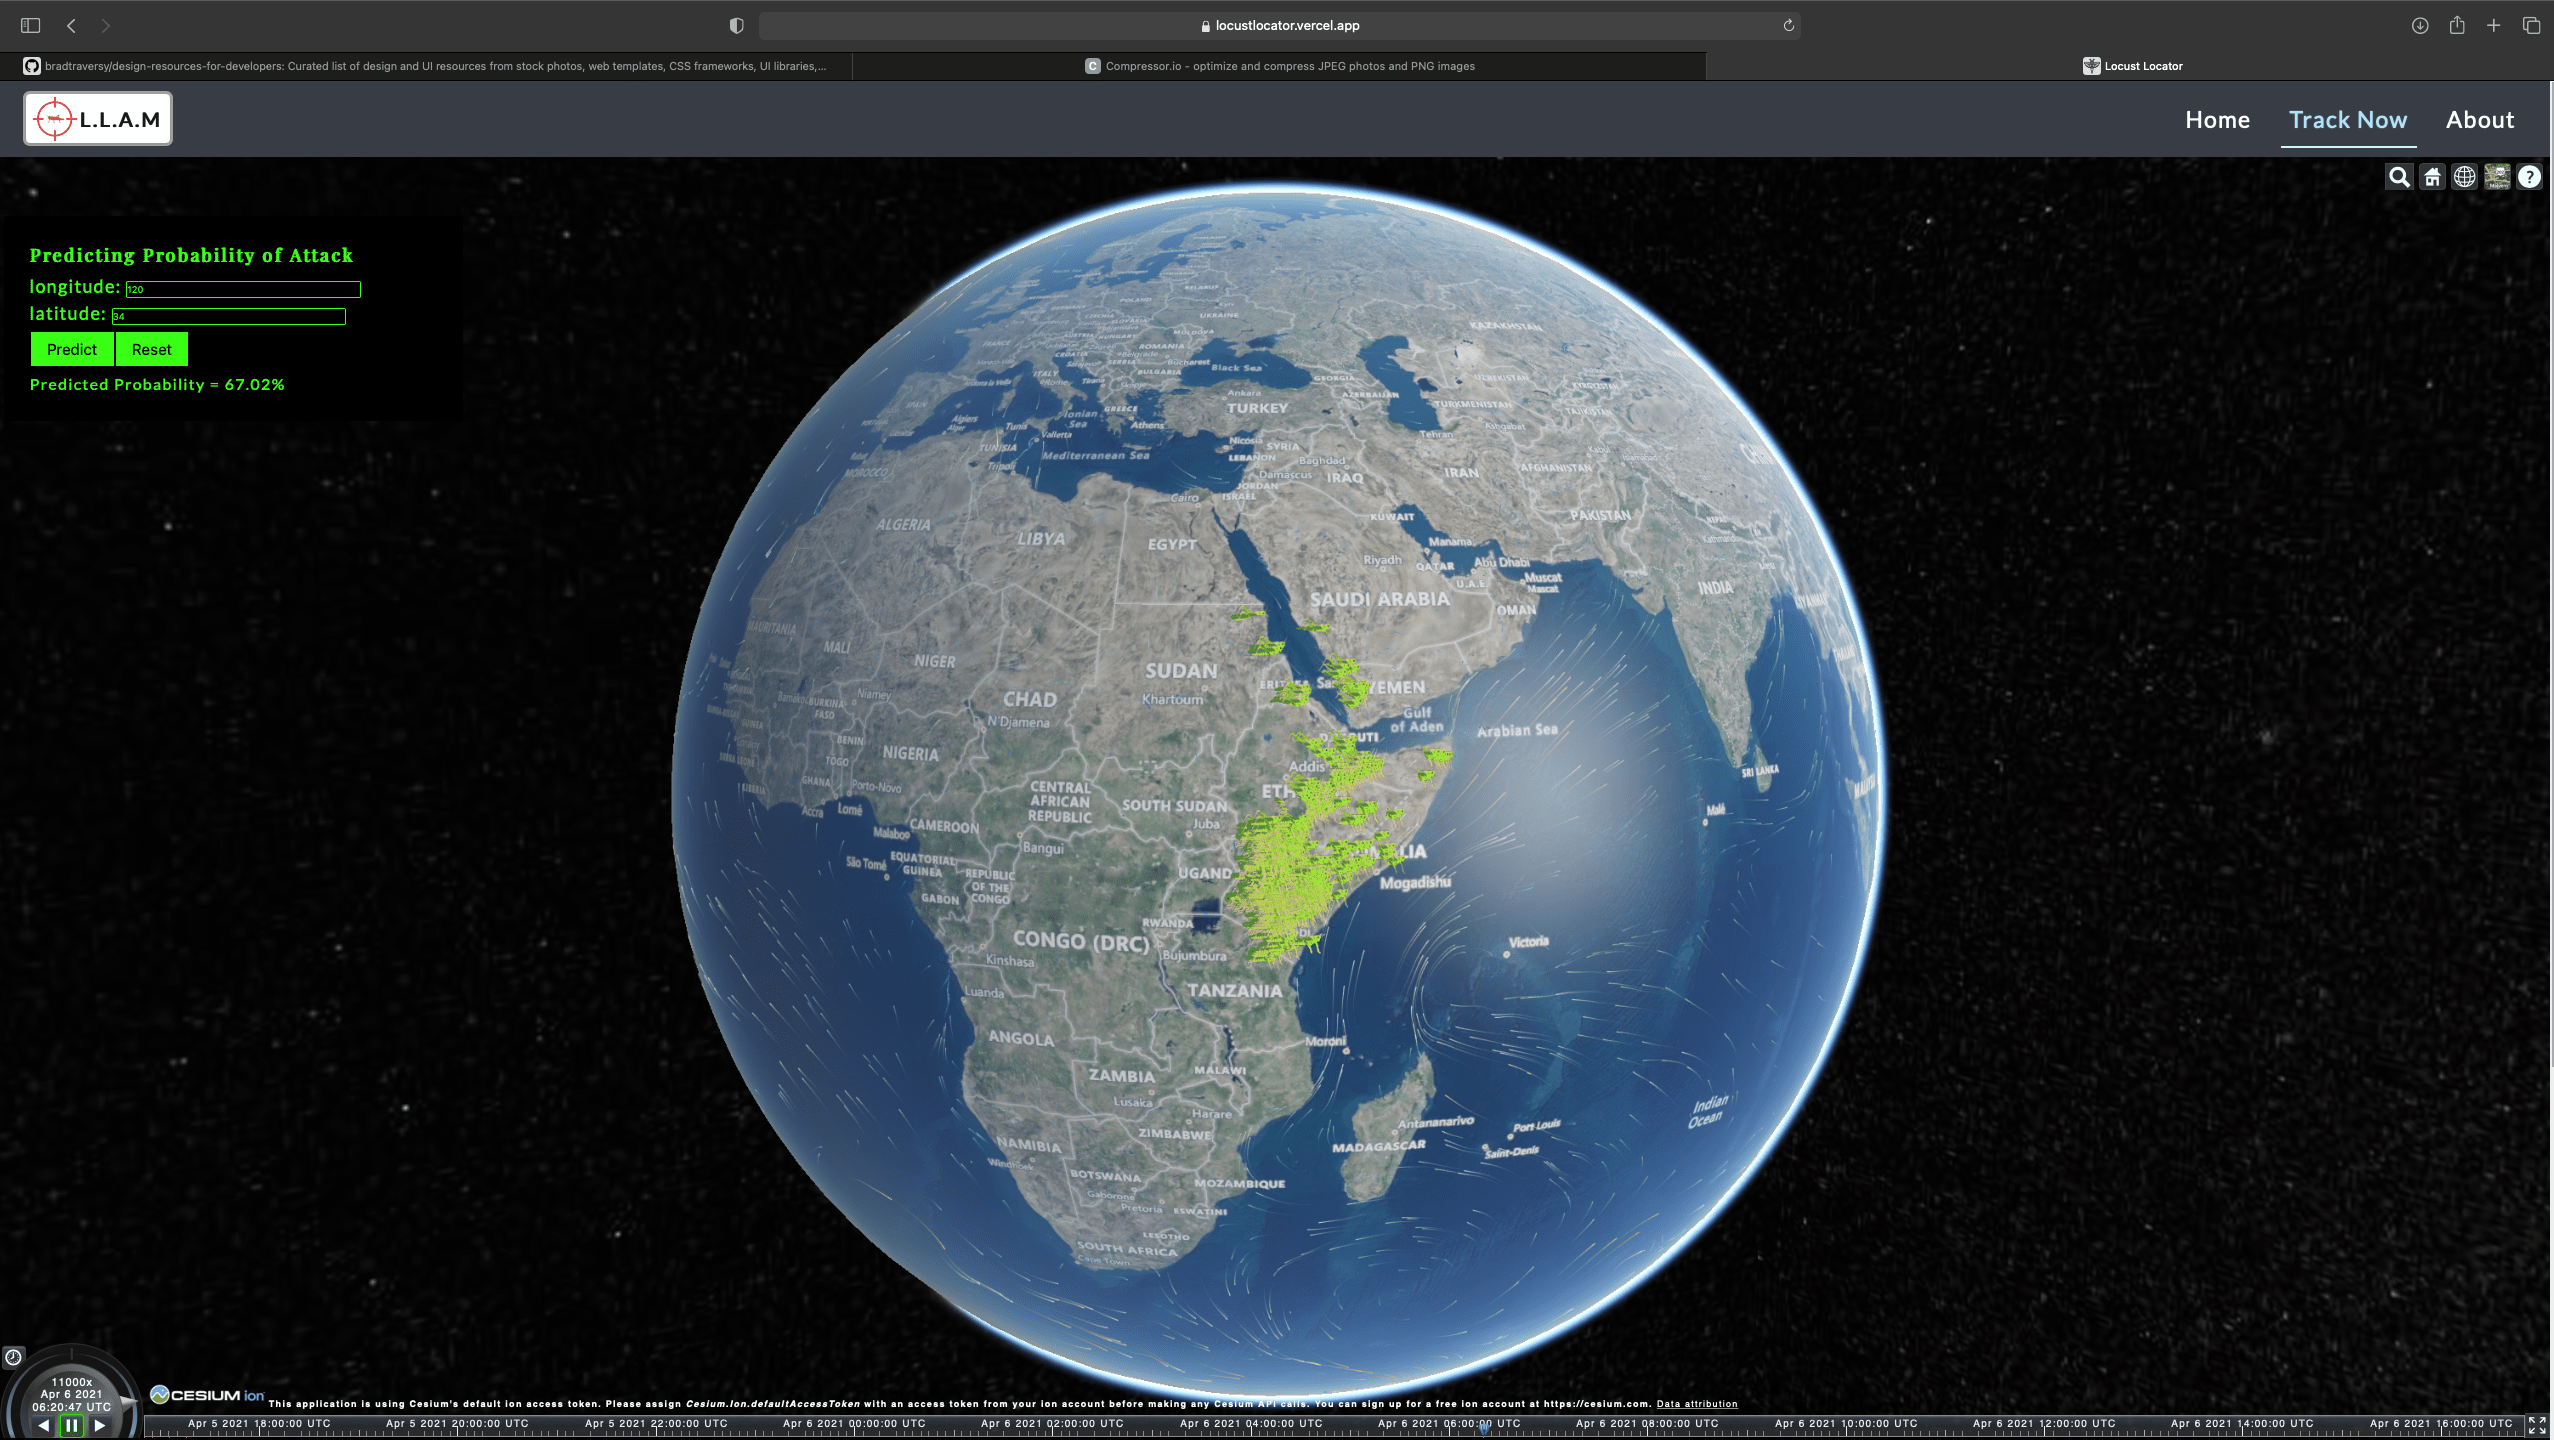This screenshot has height=1440, width=2554.
Task: Toggle fullscreen mode in Cesium viewer
Action: (x=2537, y=1425)
